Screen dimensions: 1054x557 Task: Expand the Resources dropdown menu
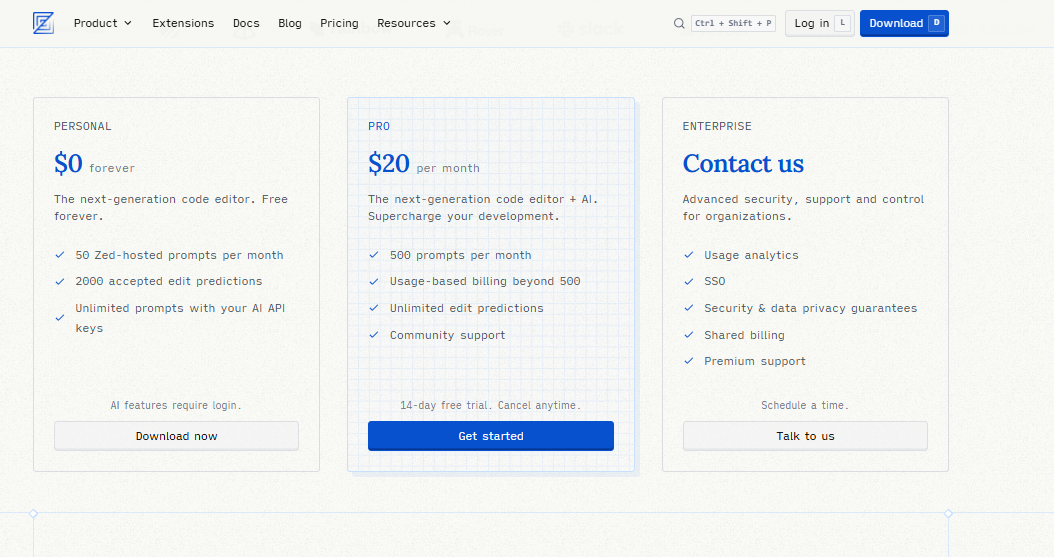pos(413,24)
